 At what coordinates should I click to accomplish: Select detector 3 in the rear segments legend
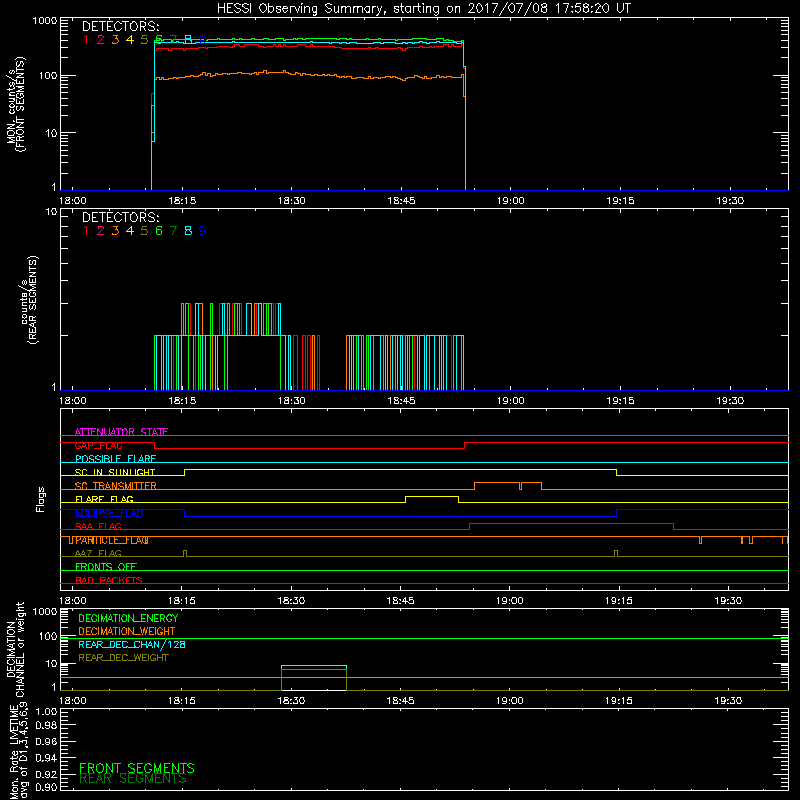click(x=115, y=231)
